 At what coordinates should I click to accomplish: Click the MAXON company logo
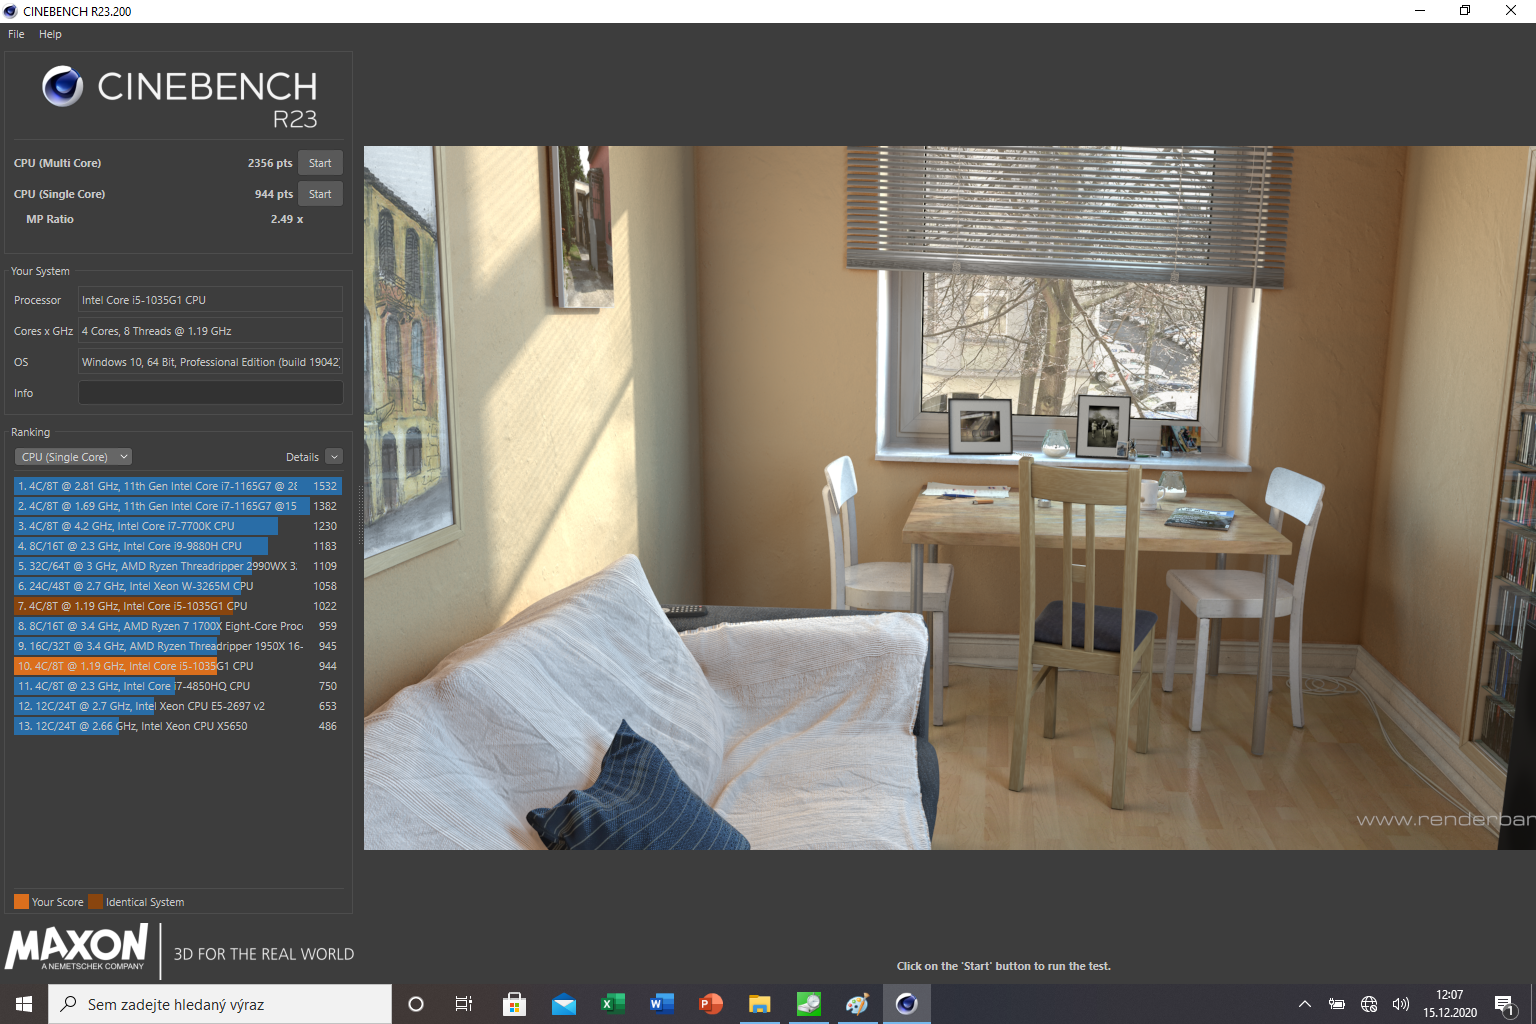pos(78,948)
